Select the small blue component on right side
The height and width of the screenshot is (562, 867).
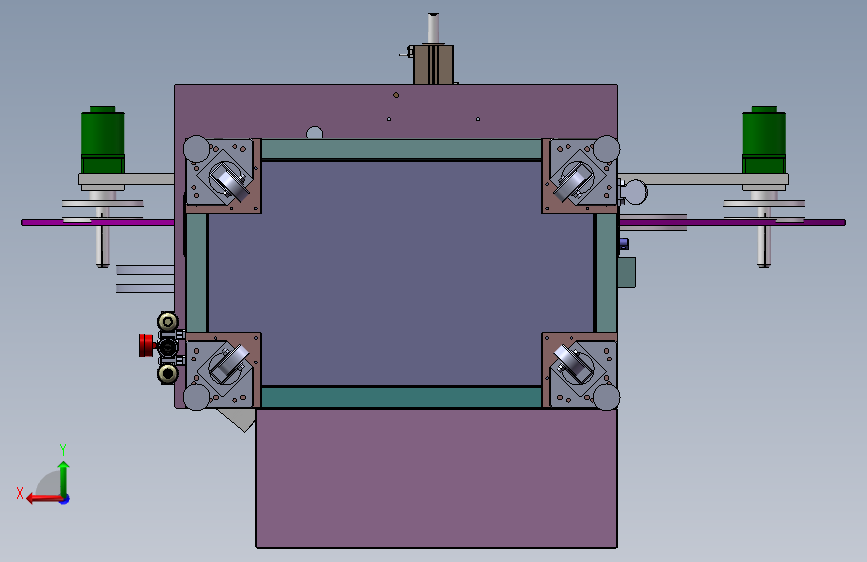tap(624, 244)
